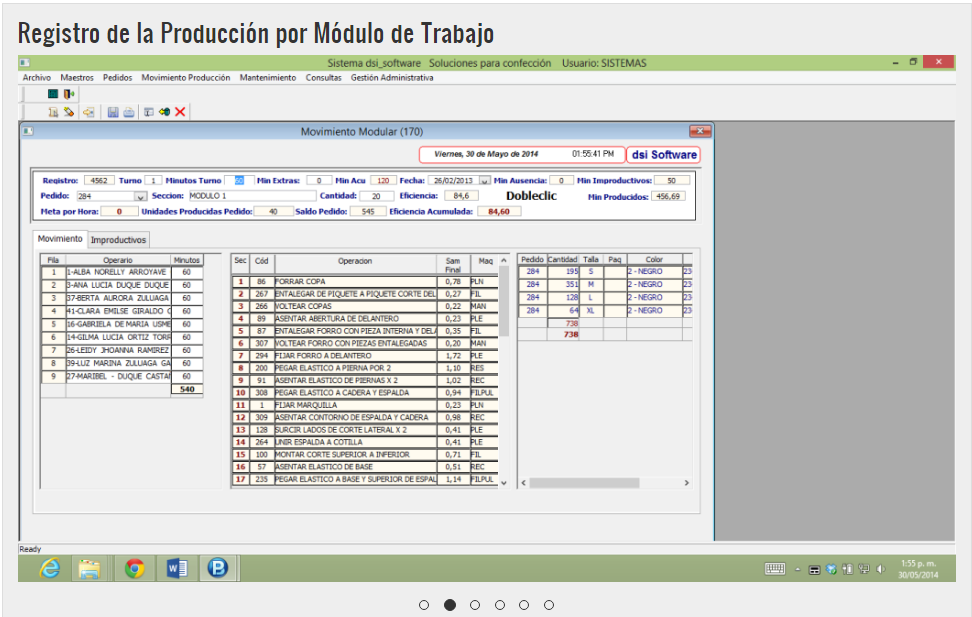
Task: Select operation row FIJAR MARQUILLA
Action: [366, 405]
